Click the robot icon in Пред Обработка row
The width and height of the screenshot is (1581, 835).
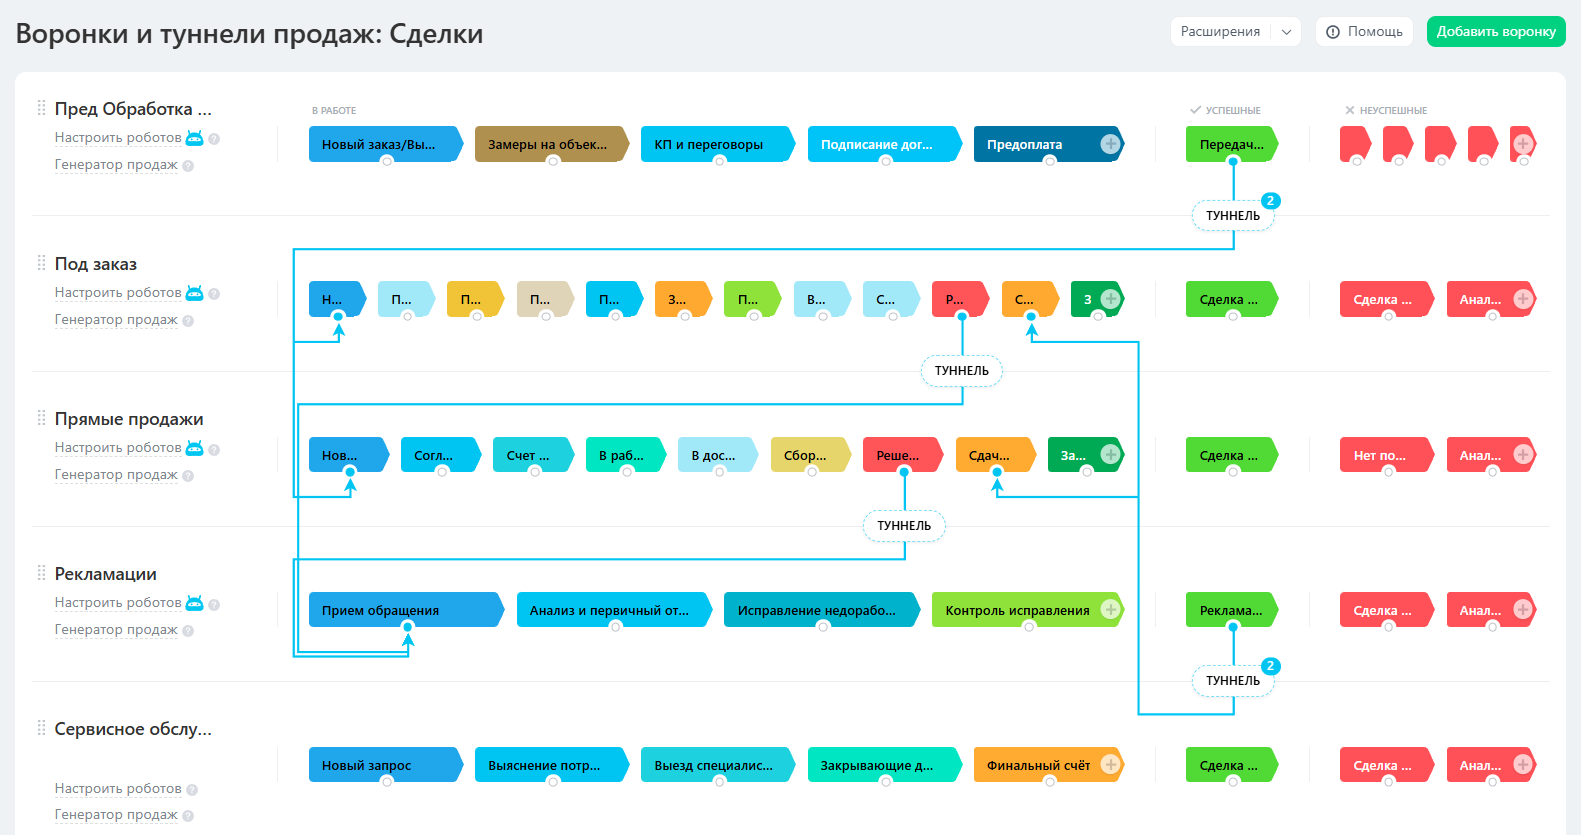pos(195,138)
